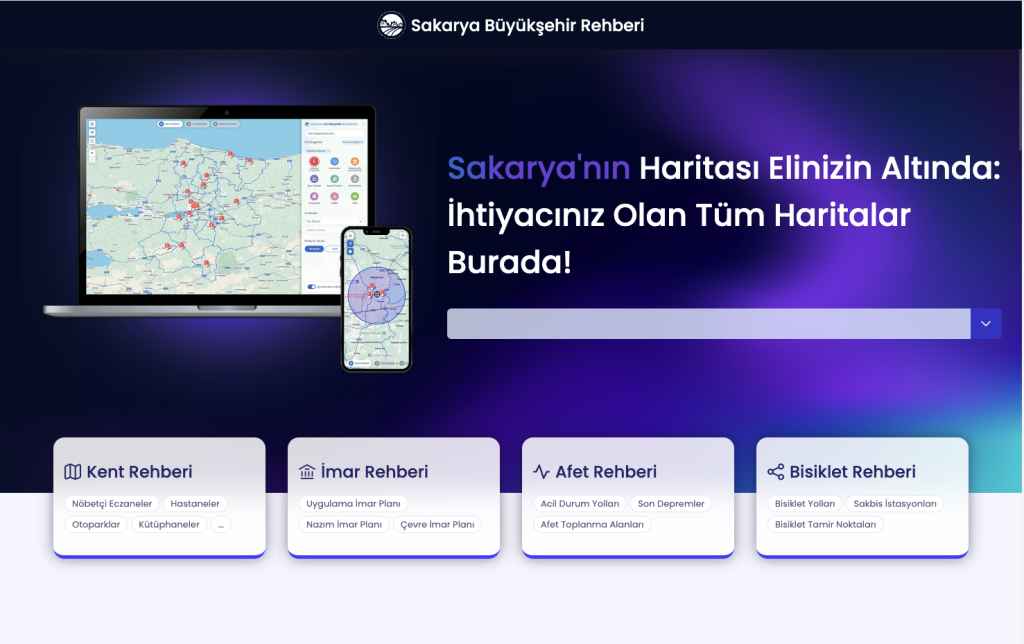
Task: Click the phone map preview image
Action: coord(376,298)
